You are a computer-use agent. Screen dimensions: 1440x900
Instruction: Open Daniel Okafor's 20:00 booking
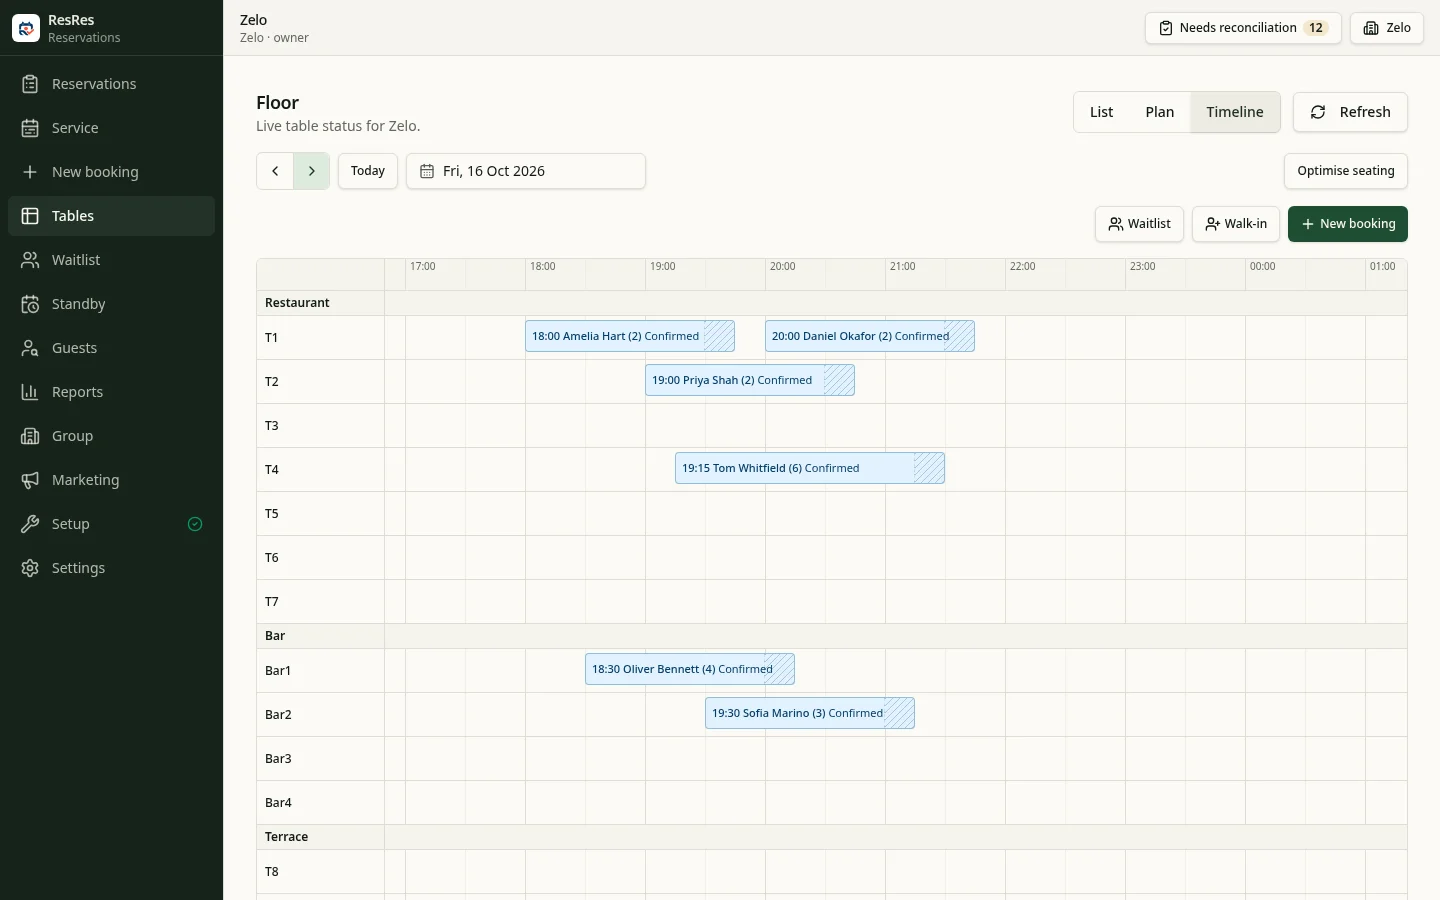pyautogui.click(x=870, y=336)
